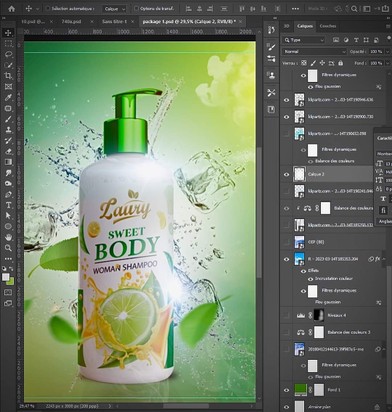Viewport: 392px width, 412px height.
Task: Select the Brush tool
Action: click(8, 119)
